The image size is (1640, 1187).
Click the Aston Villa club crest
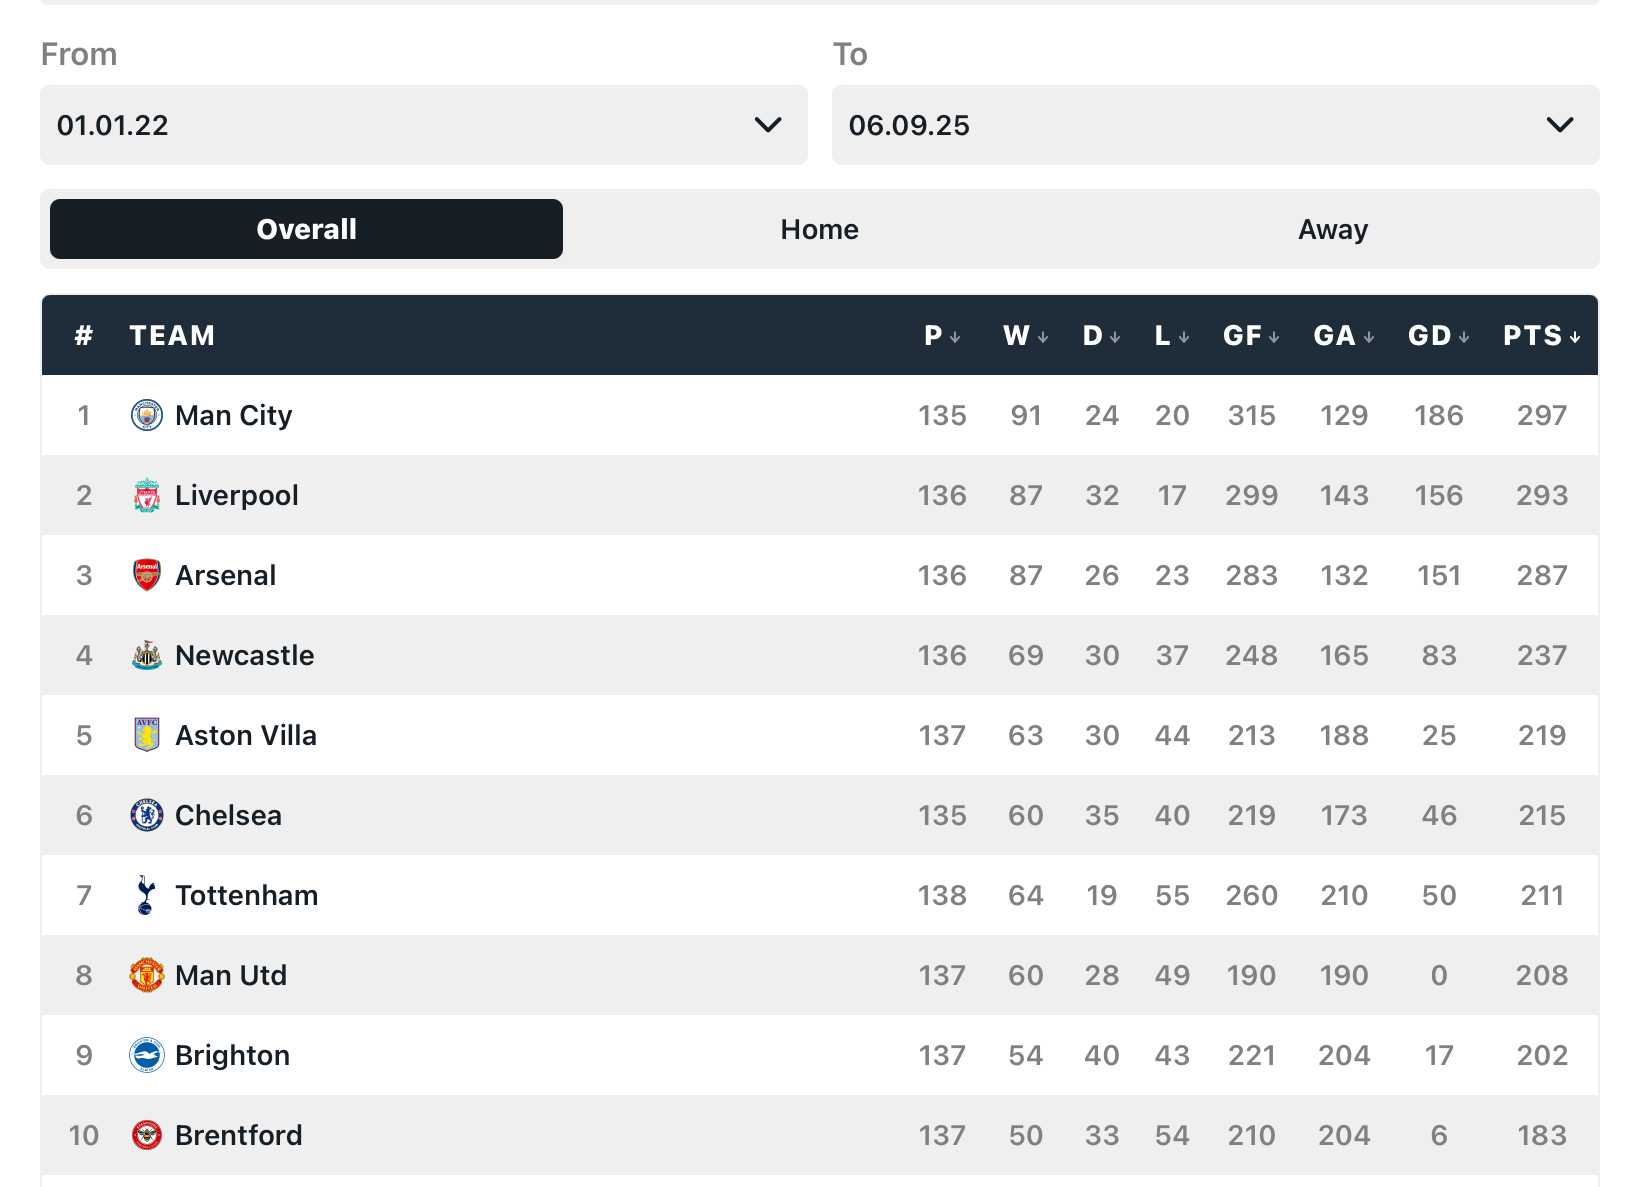147,735
